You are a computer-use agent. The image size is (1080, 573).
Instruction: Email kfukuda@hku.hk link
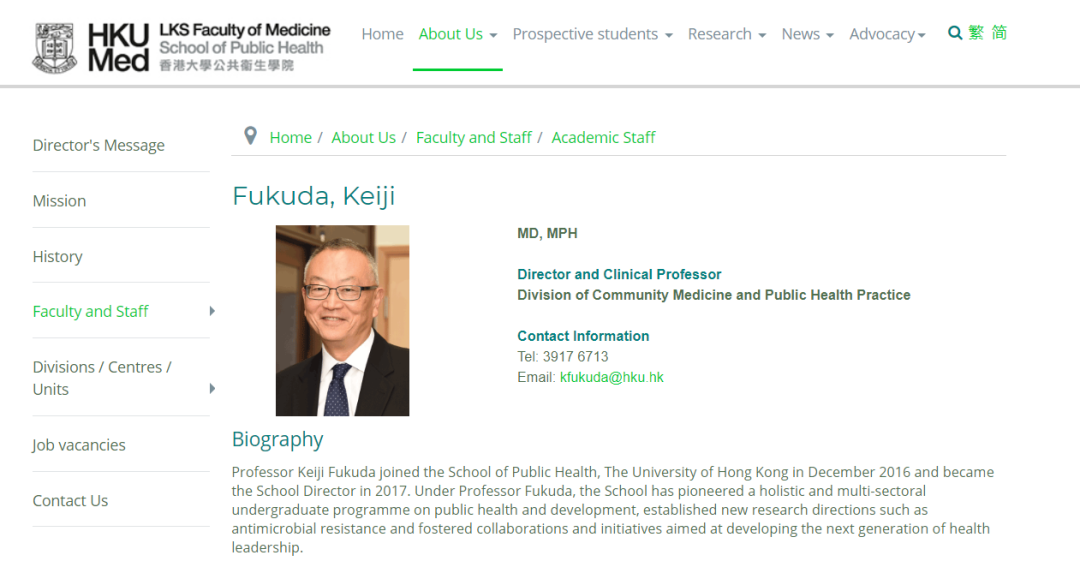611,377
